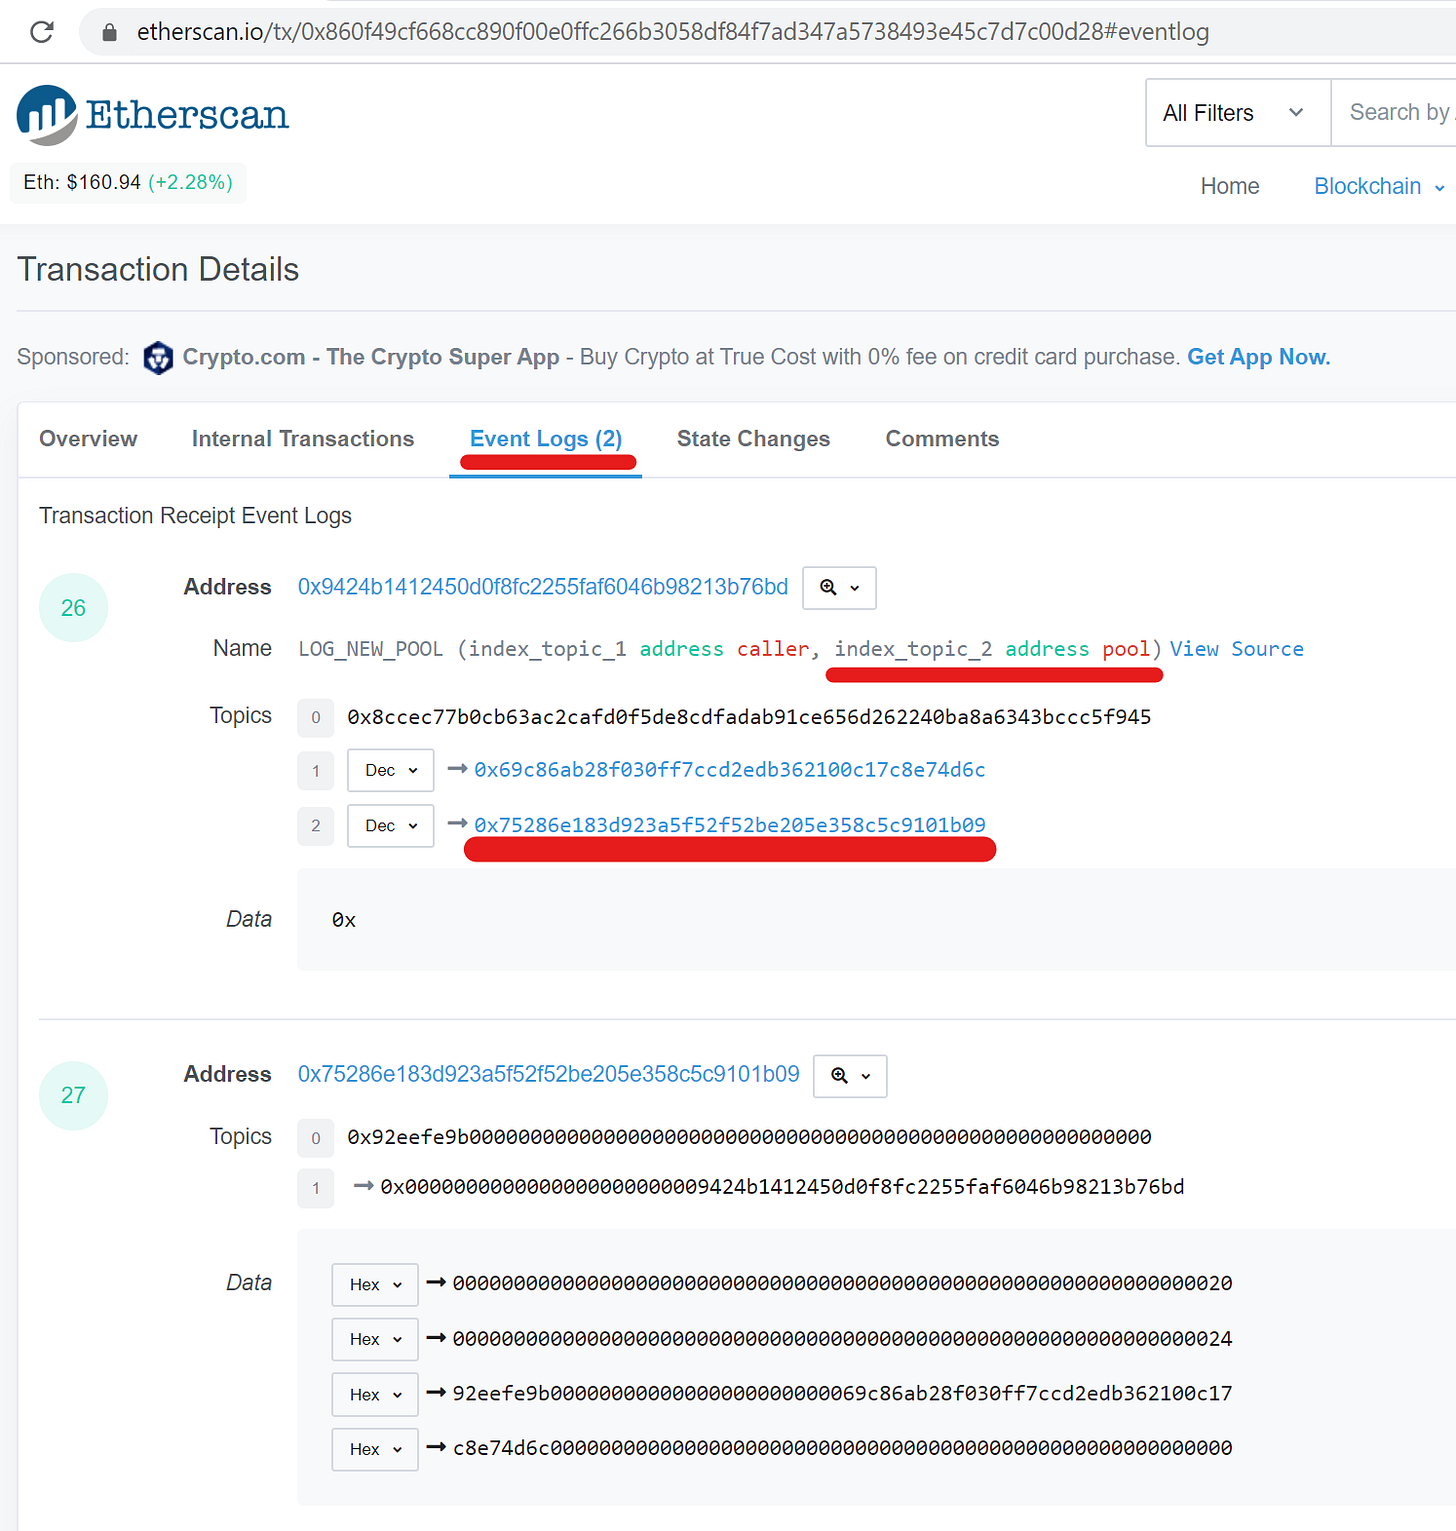The width and height of the screenshot is (1456, 1531).
Task: Open Hex dropdown for data row starting c8e74d6c
Action: coord(375,1449)
